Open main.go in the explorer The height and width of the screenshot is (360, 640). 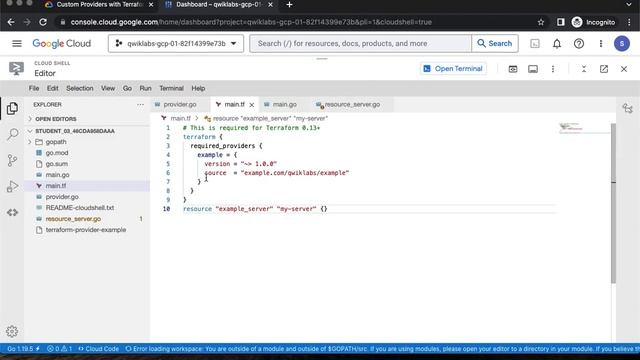point(58,175)
